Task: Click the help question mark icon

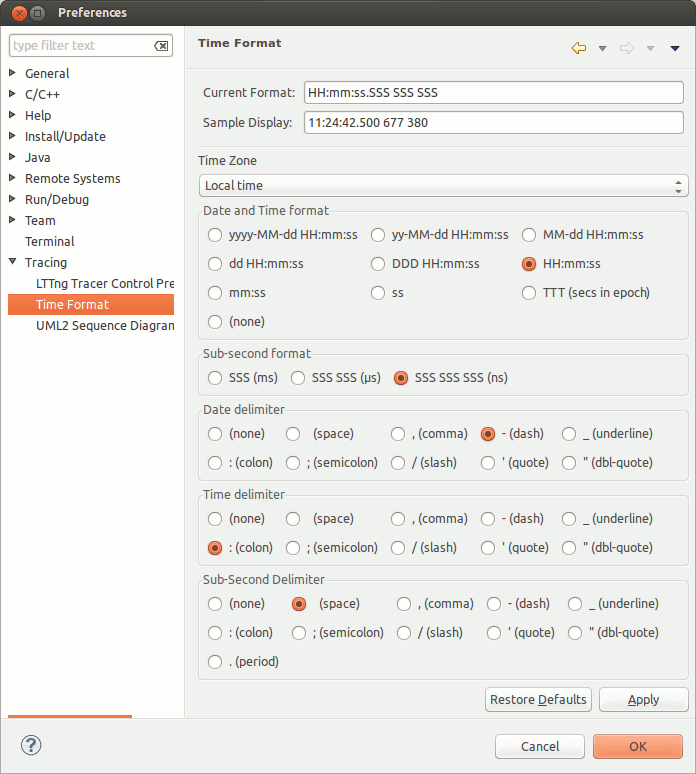Action: (31, 745)
